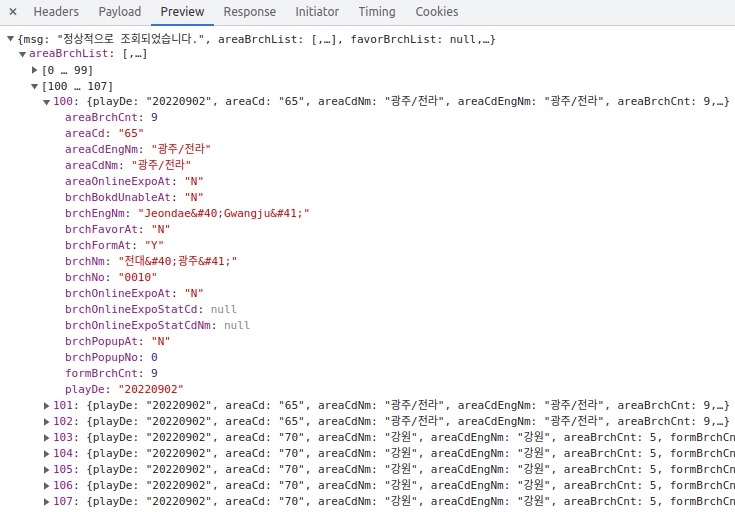
Task: Click the expanded playDe "20220902" property row
Action: pos(124,389)
